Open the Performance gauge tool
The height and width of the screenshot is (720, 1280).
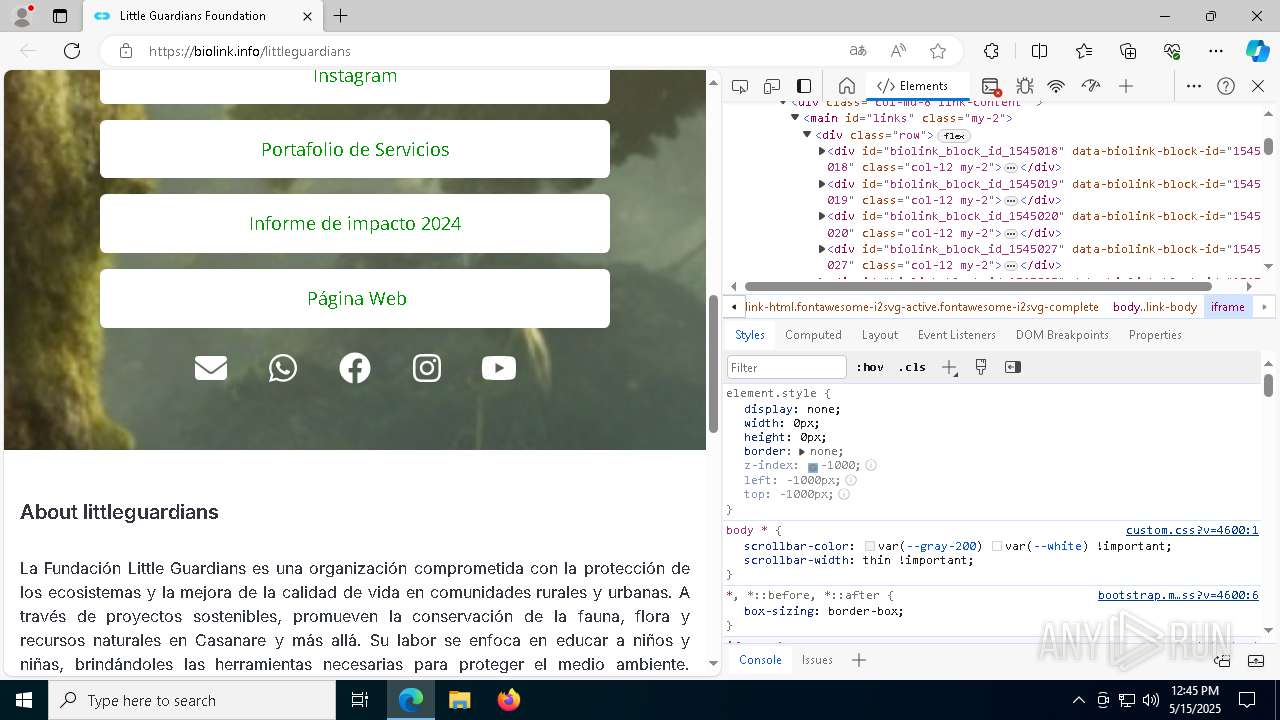coord(1091,86)
